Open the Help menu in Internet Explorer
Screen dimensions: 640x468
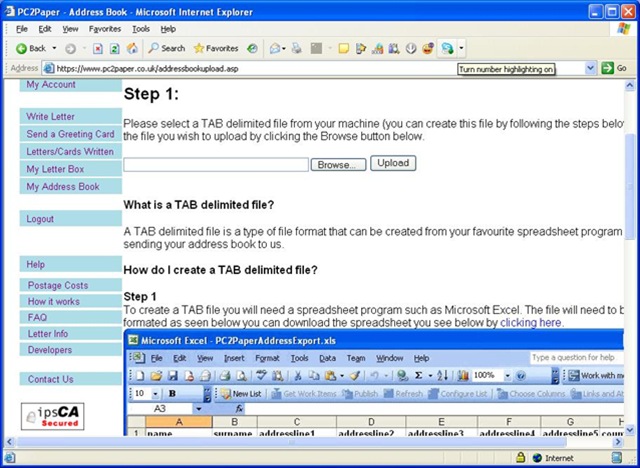click(168, 29)
